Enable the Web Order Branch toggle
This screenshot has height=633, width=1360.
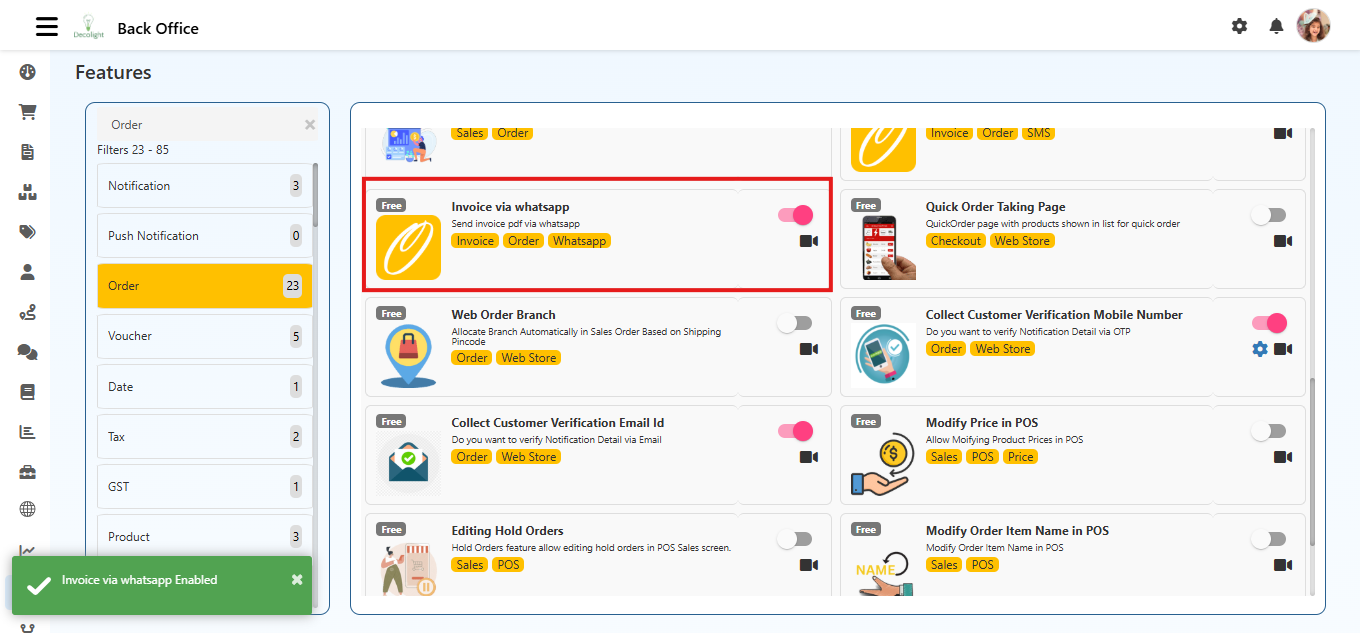tap(795, 323)
